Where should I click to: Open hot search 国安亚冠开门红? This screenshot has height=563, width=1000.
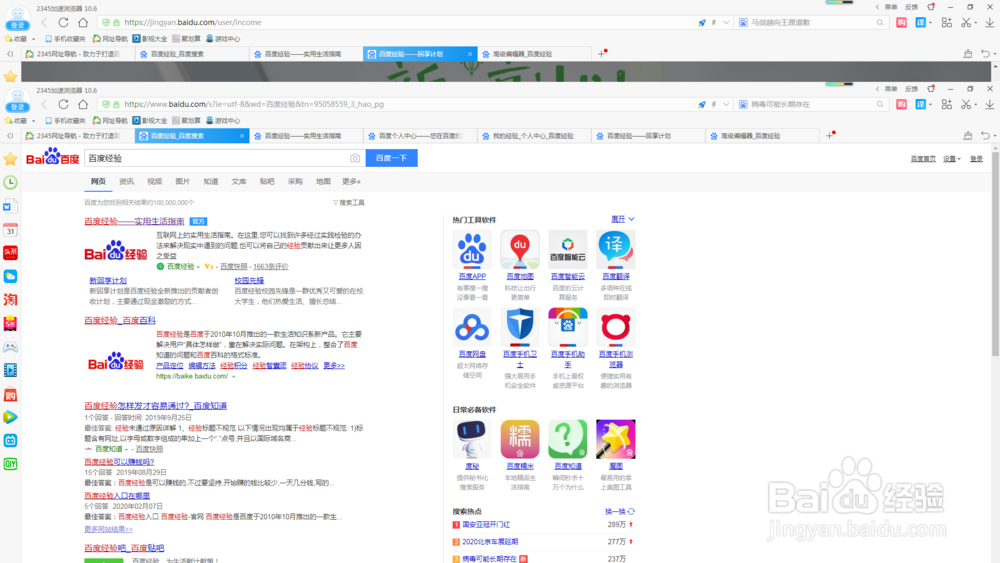coord(486,525)
